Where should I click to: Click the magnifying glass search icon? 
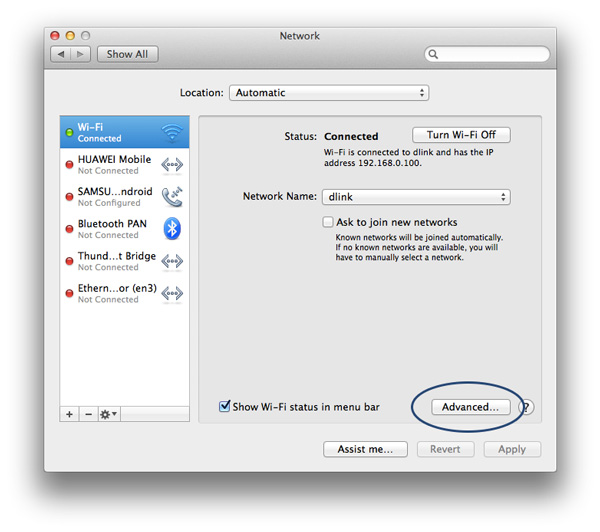433,54
